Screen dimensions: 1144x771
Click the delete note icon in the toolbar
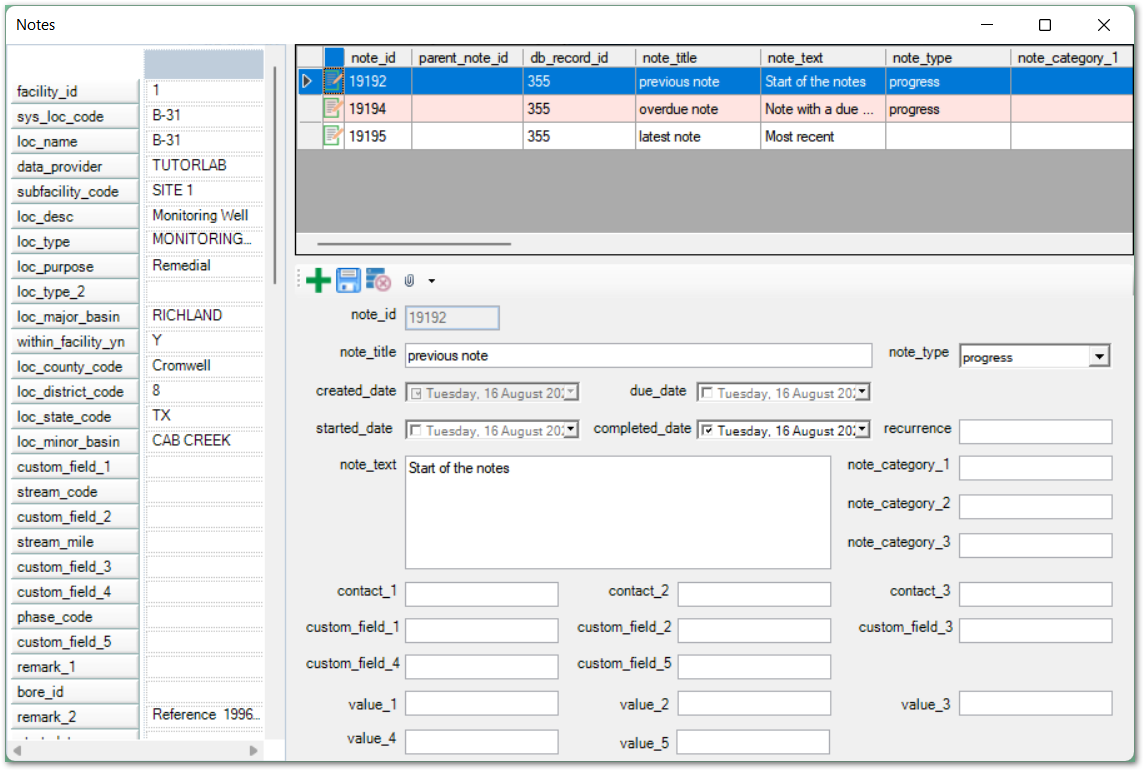tap(378, 281)
